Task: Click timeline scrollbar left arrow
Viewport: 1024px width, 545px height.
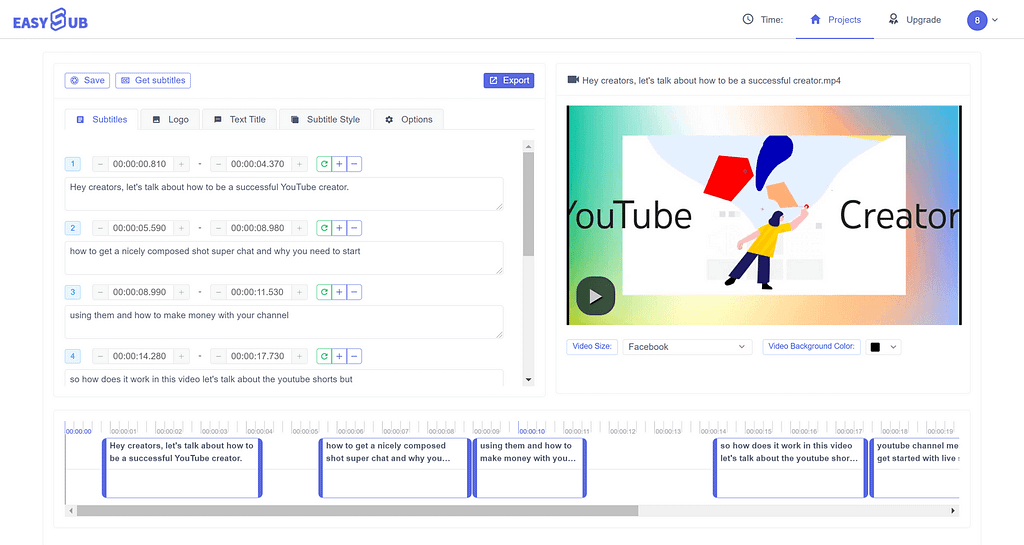Action: (x=71, y=510)
